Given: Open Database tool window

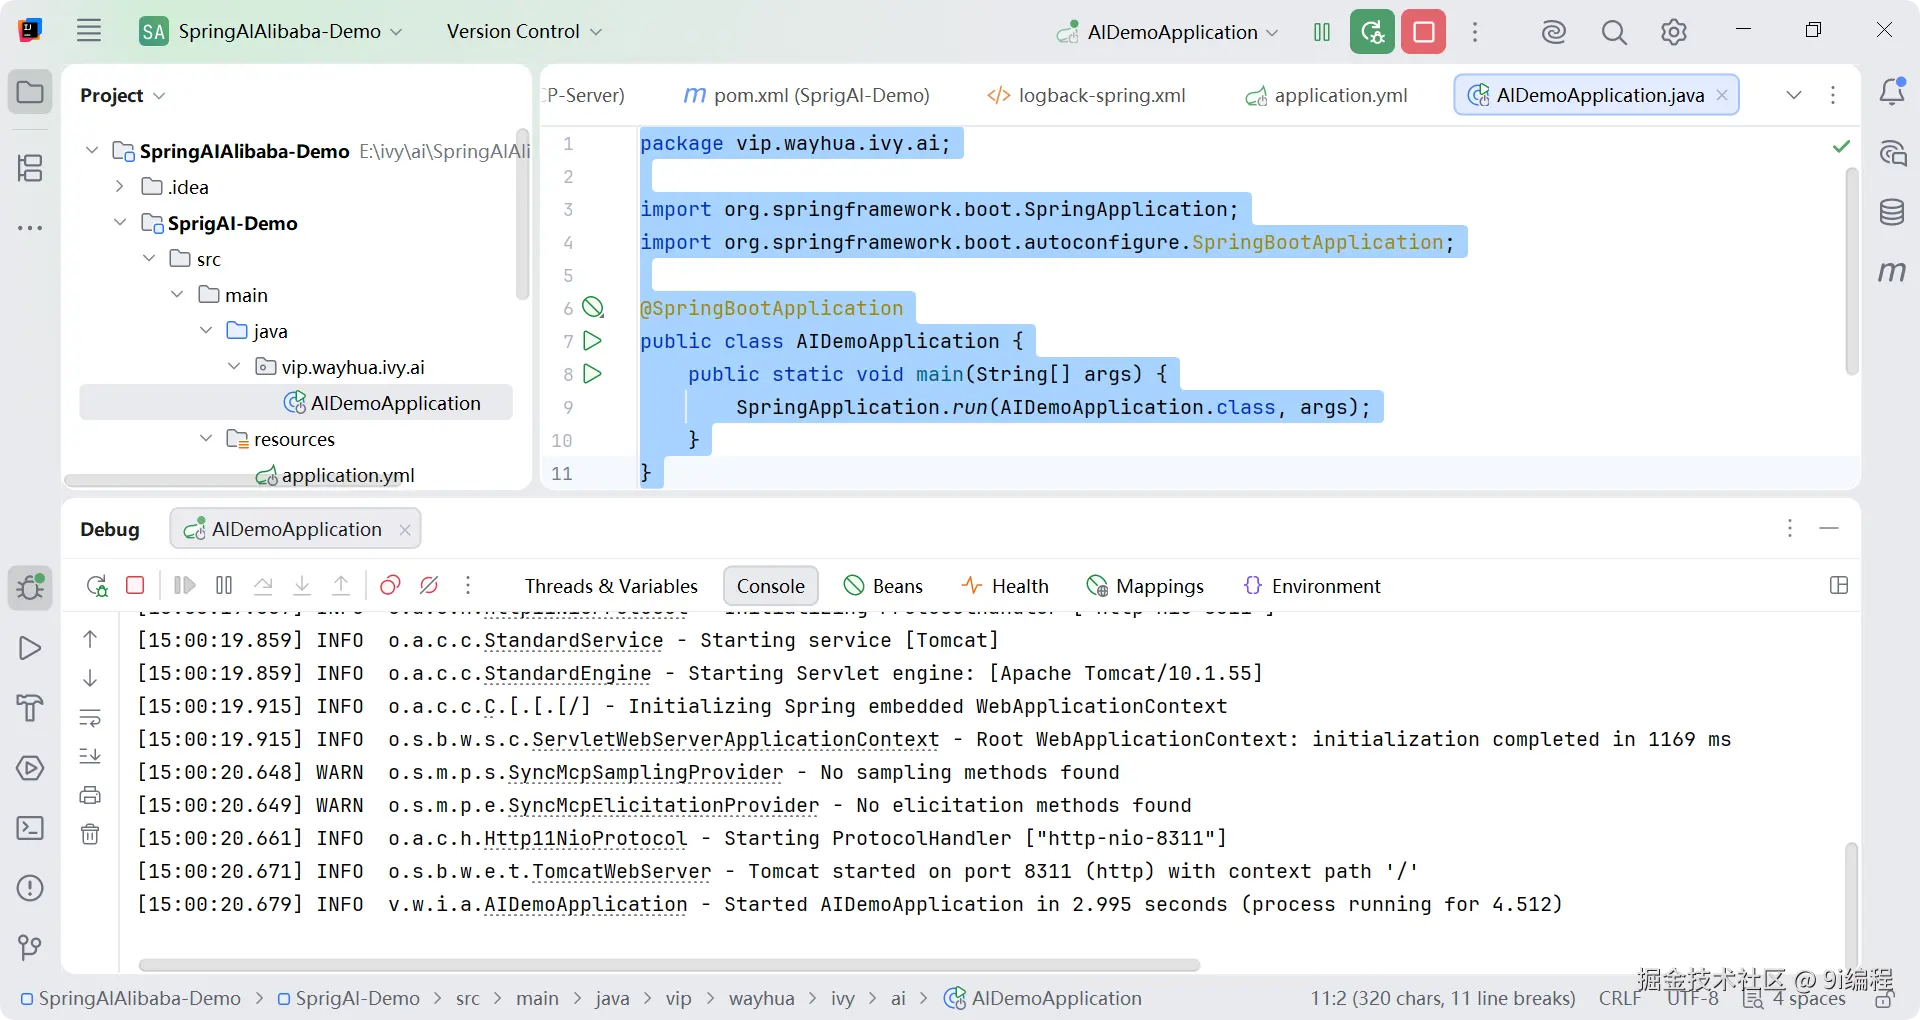Looking at the screenshot, I should coord(1892,212).
